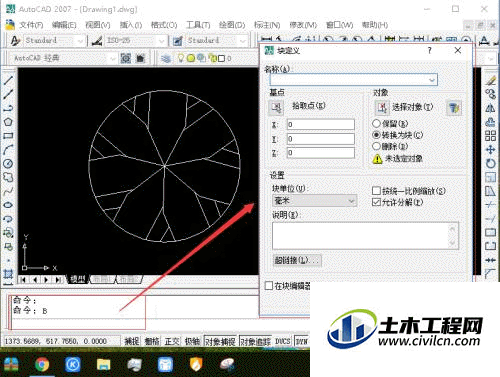Open the Draw menu
Screen dimensions: 500x377
232,25
